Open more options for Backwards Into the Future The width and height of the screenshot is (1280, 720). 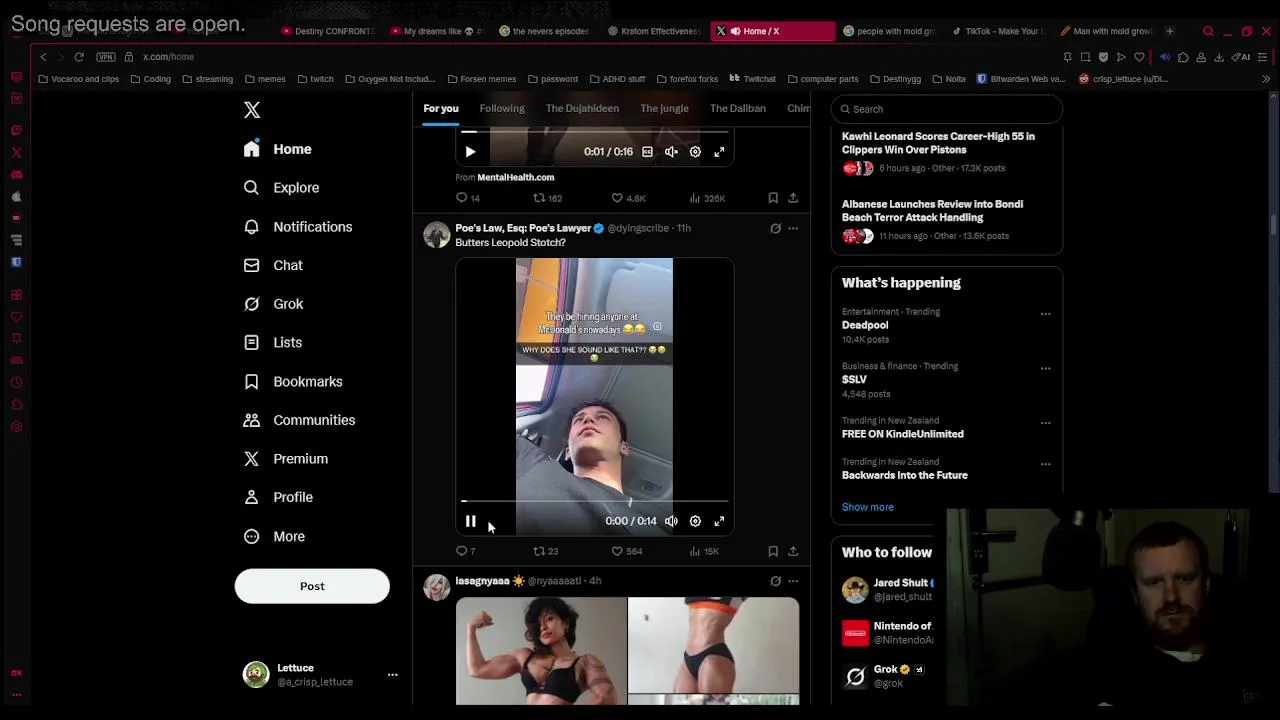(1045, 464)
